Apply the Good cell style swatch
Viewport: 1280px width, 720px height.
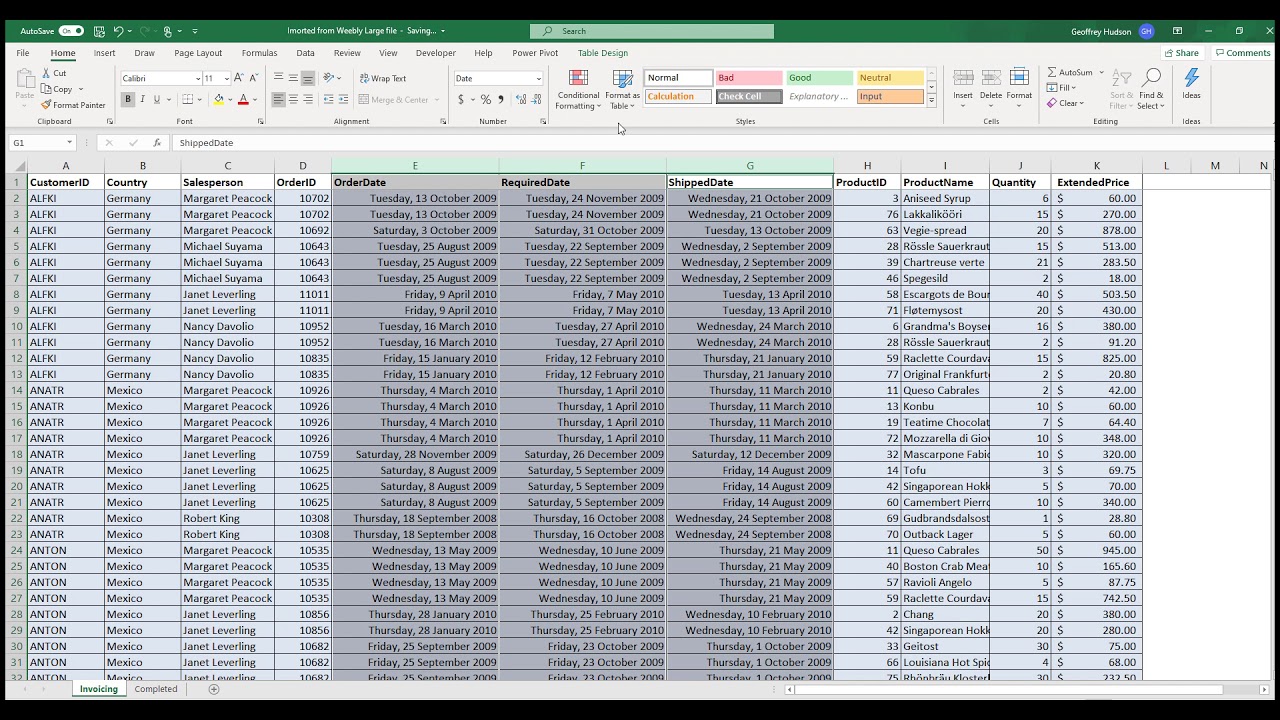(x=819, y=78)
